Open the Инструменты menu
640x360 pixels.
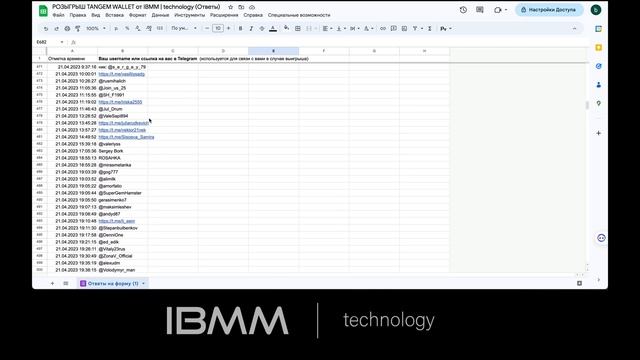coord(189,15)
